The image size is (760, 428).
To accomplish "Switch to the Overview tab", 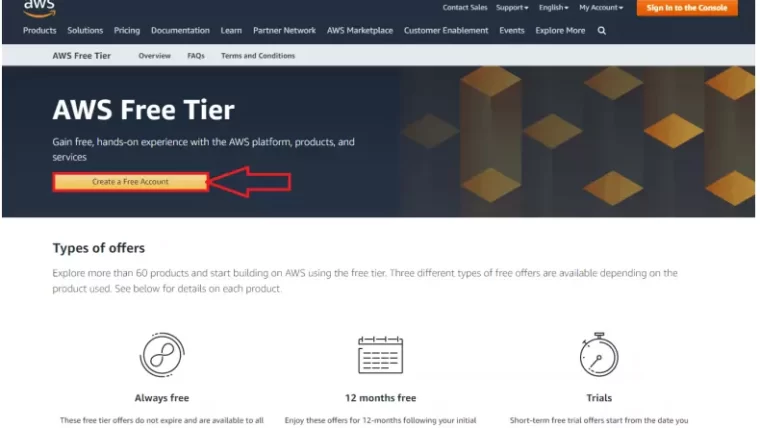I will tap(155, 56).
